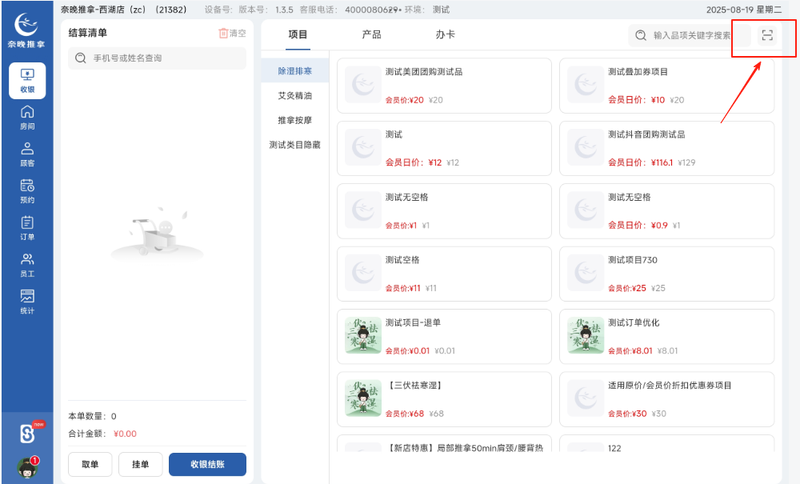Add item 测试项目730

[667, 274]
